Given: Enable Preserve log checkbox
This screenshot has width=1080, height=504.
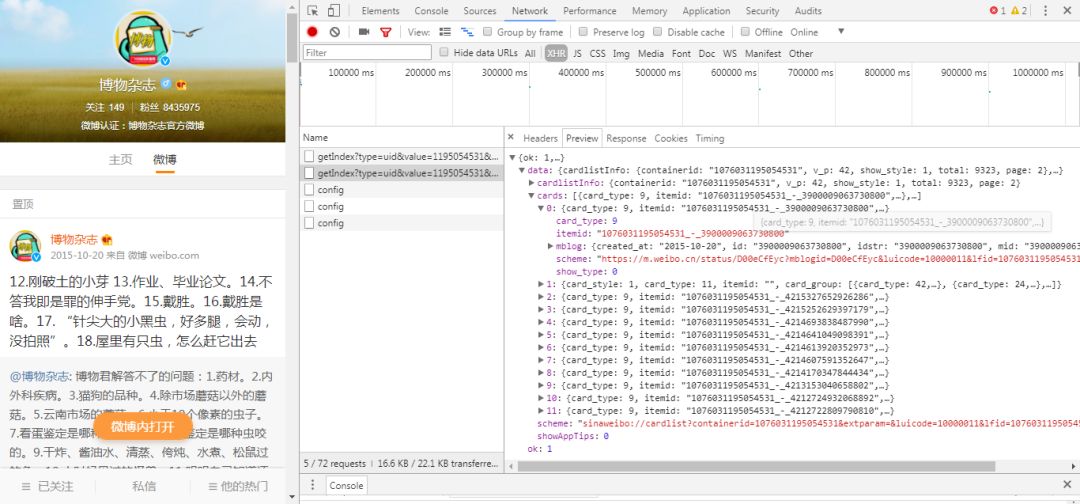Looking at the screenshot, I should point(583,32).
